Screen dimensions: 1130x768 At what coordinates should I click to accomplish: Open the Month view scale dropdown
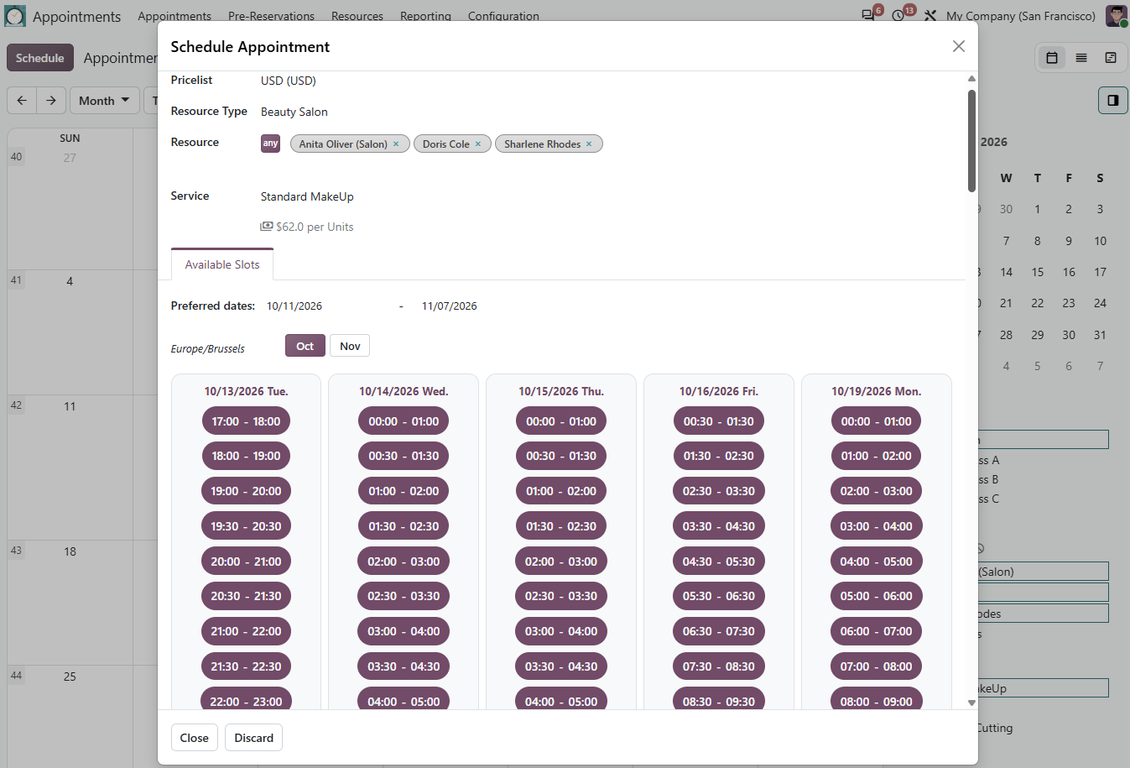click(x=104, y=100)
